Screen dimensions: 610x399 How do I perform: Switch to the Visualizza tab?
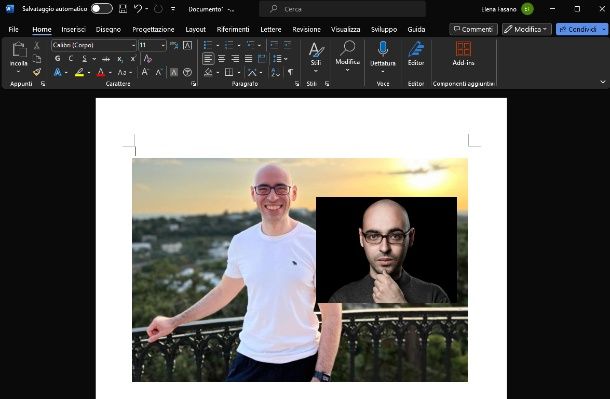pos(345,29)
